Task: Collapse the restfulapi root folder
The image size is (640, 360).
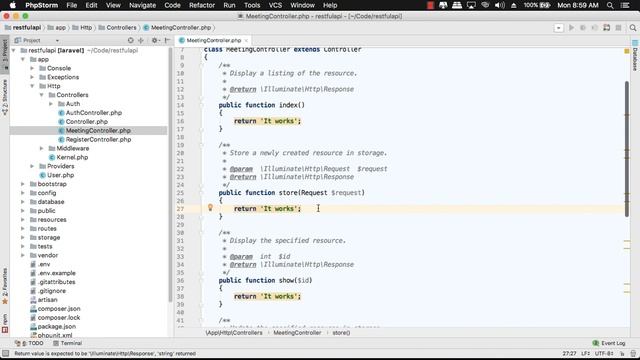Action: (x=14, y=51)
